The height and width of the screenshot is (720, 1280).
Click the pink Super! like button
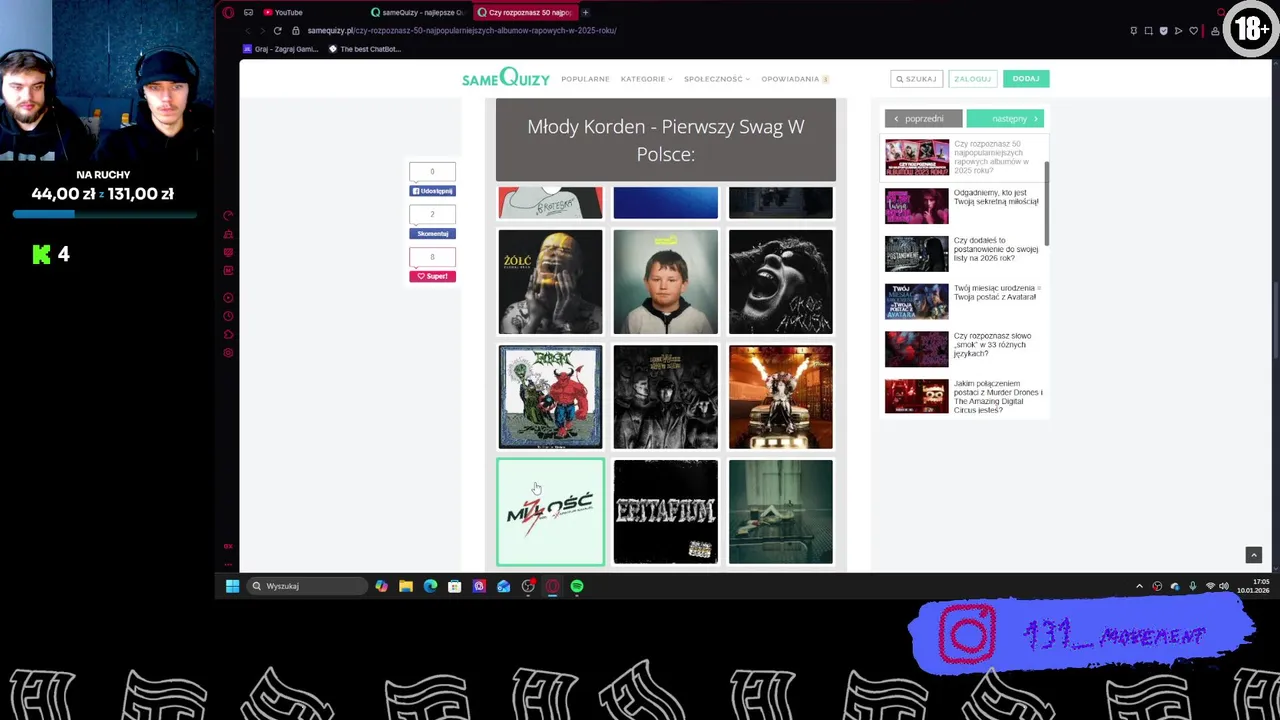click(x=432, y=276)
